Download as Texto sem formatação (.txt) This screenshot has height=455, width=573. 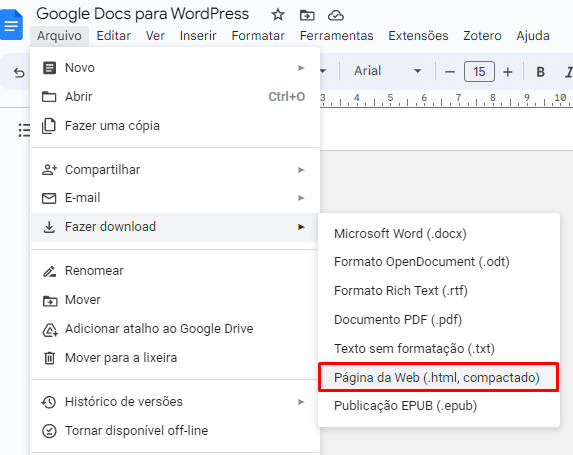tap(439, 349)
